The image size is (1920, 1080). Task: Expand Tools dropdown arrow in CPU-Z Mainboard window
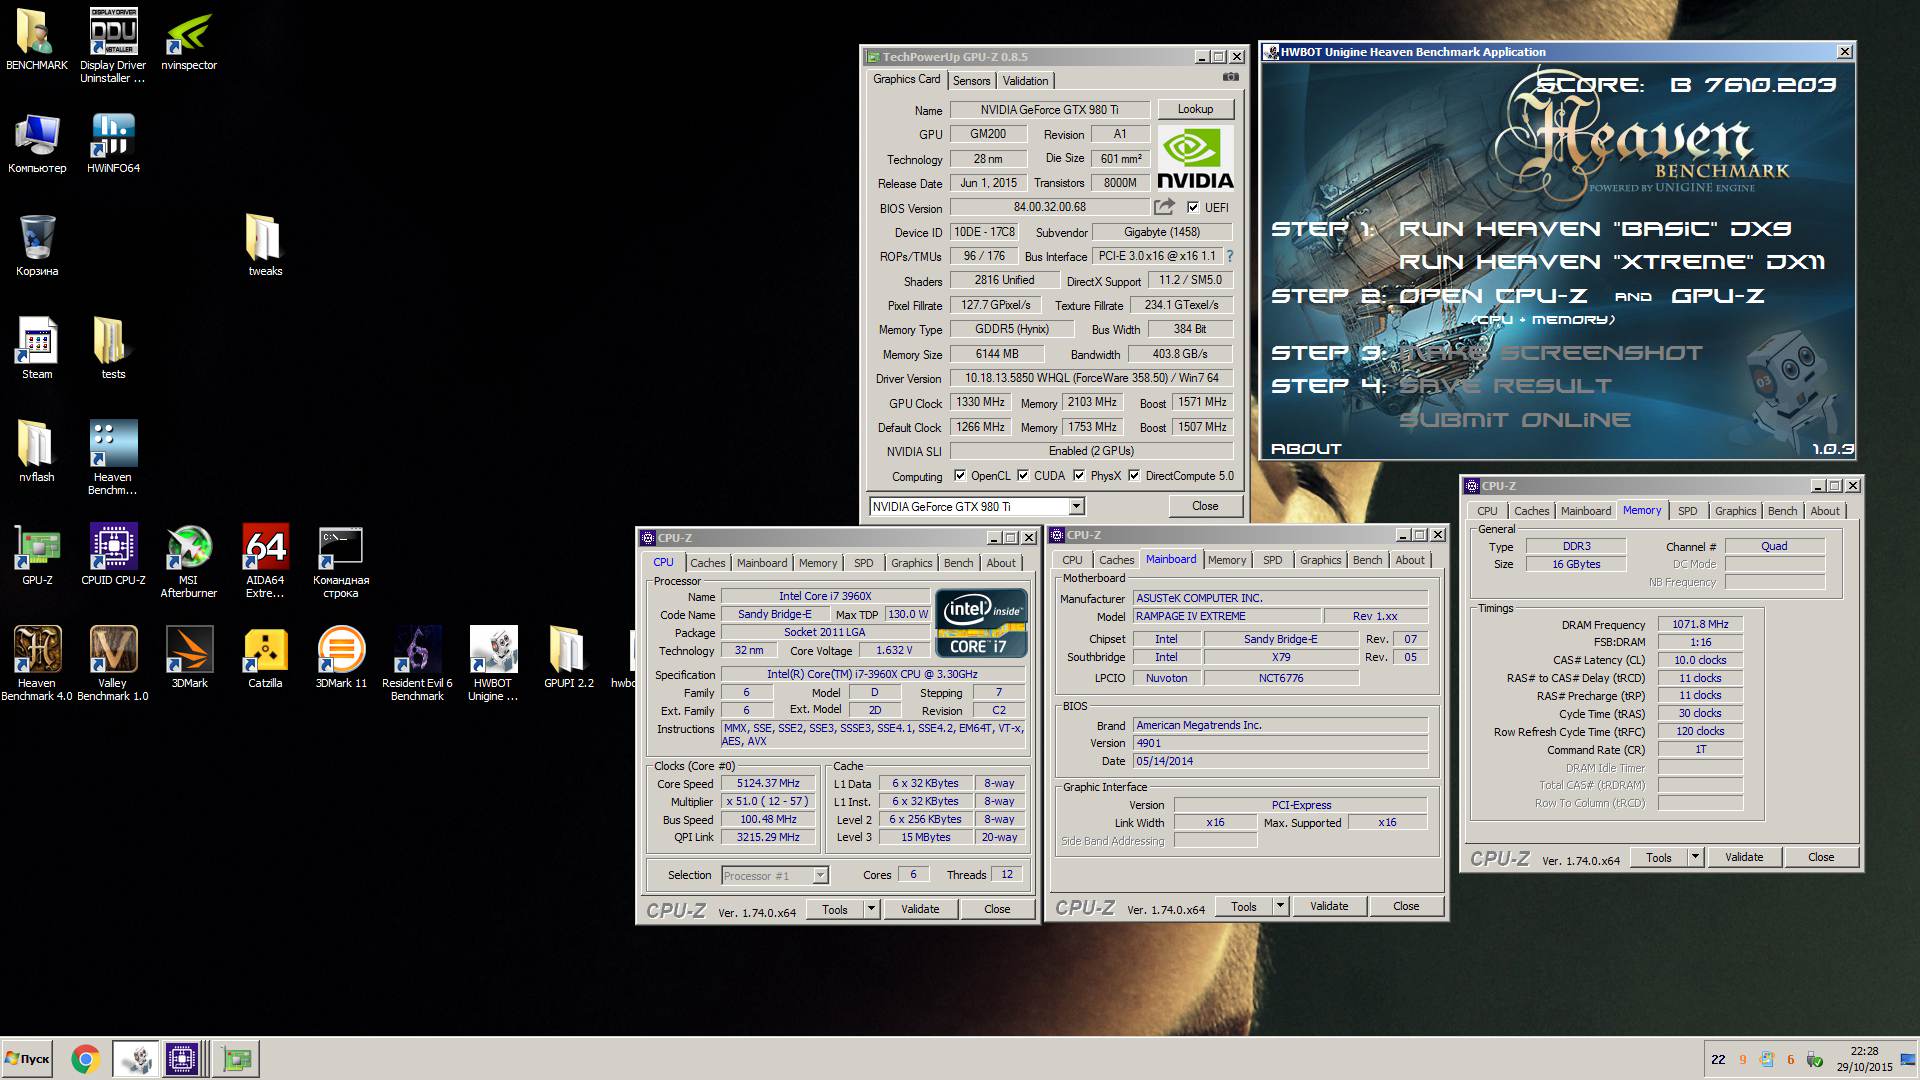click(1280, 906)
